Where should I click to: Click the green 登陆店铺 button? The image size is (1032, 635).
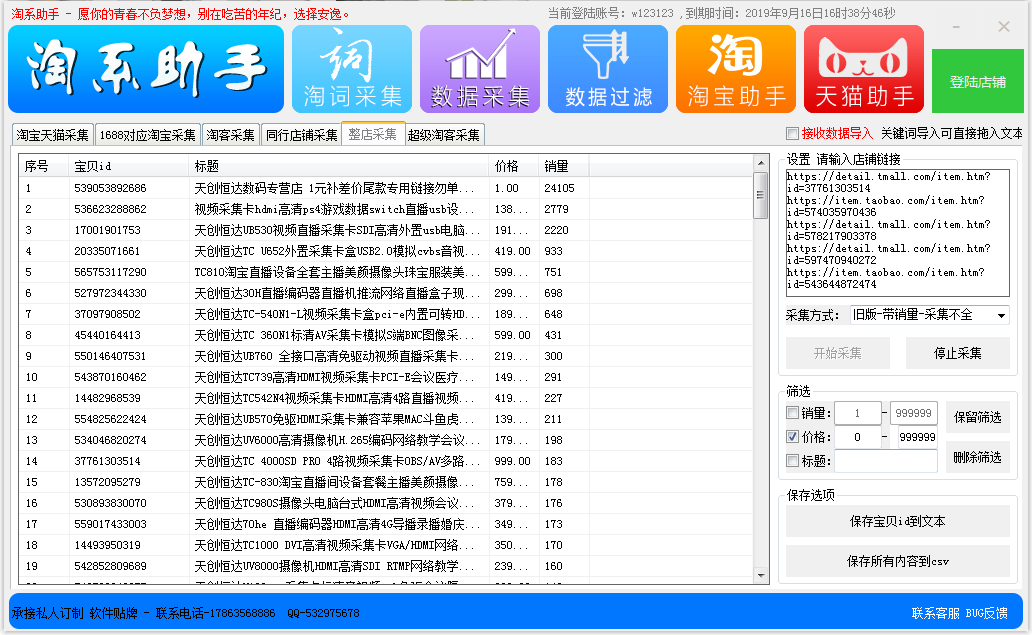coord(977,82)
